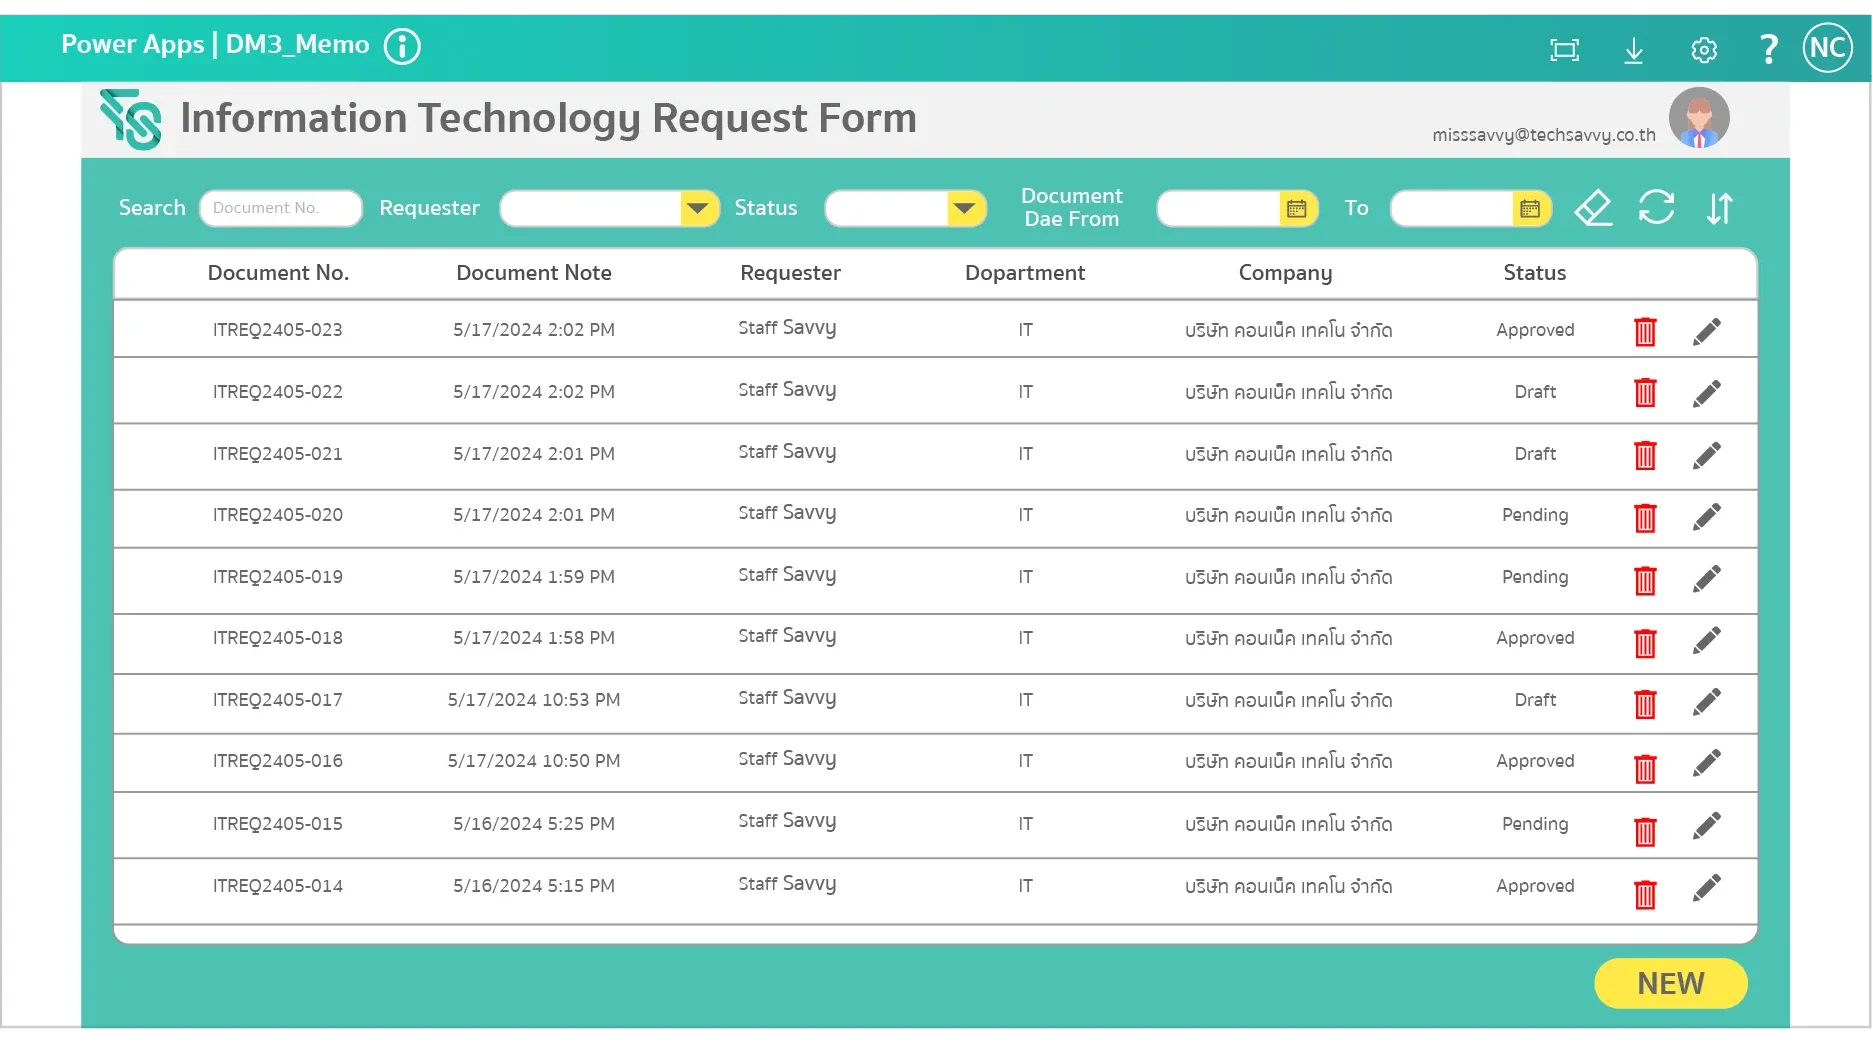Open the NC account menu
Screen dimensions: 1873x1044
coord(1828,46)
